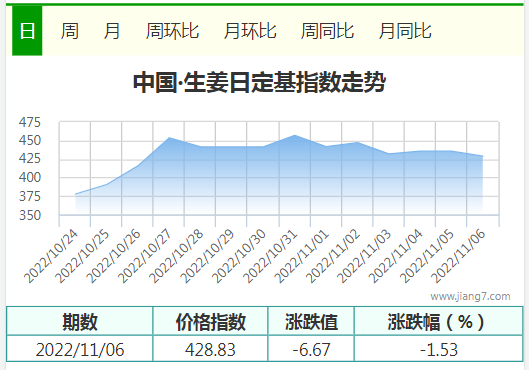Click y-axis value 450

30,140
